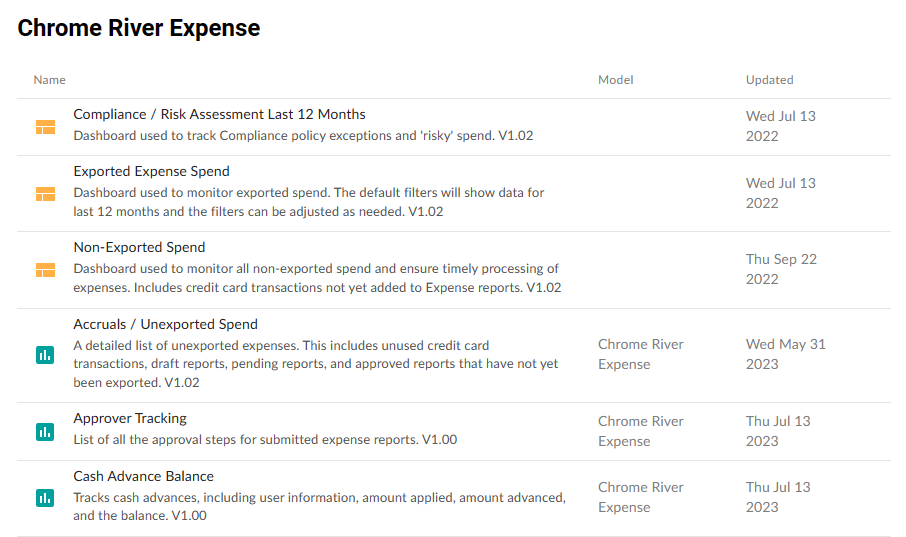906x537 pixels.
Task: Open Compliance / Risk Assessment Last 12 Months dashboard
Action: 219,114
